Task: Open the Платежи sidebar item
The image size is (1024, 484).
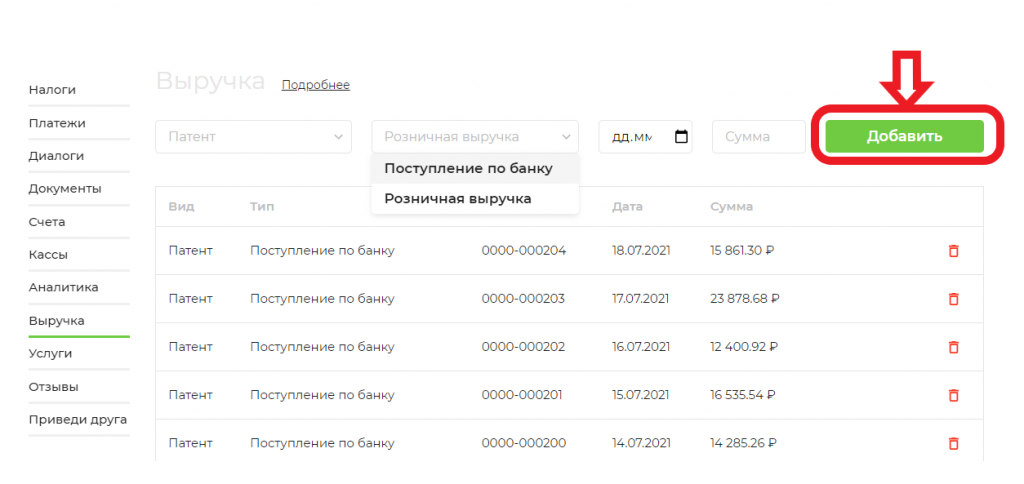Action: pos(57,123)
